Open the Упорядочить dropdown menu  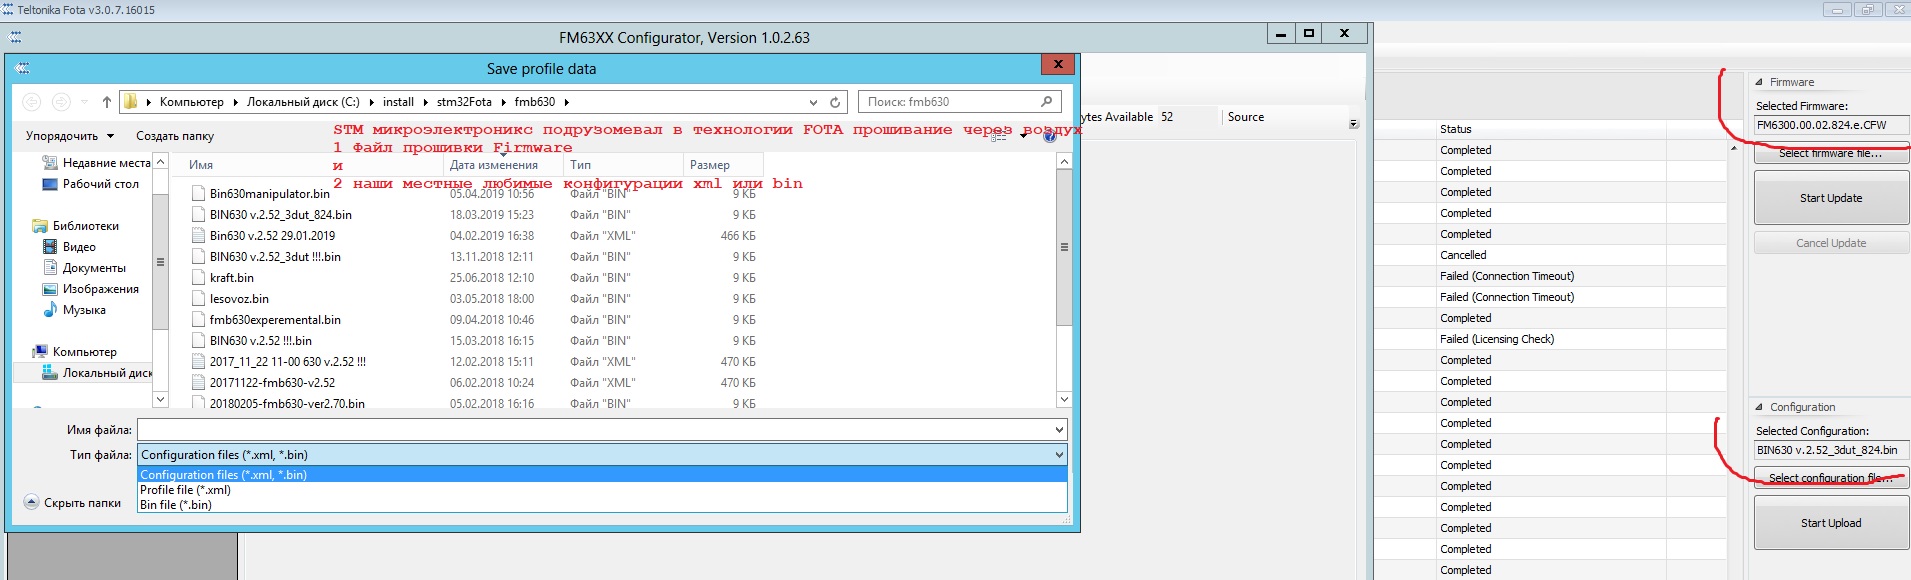69,136
